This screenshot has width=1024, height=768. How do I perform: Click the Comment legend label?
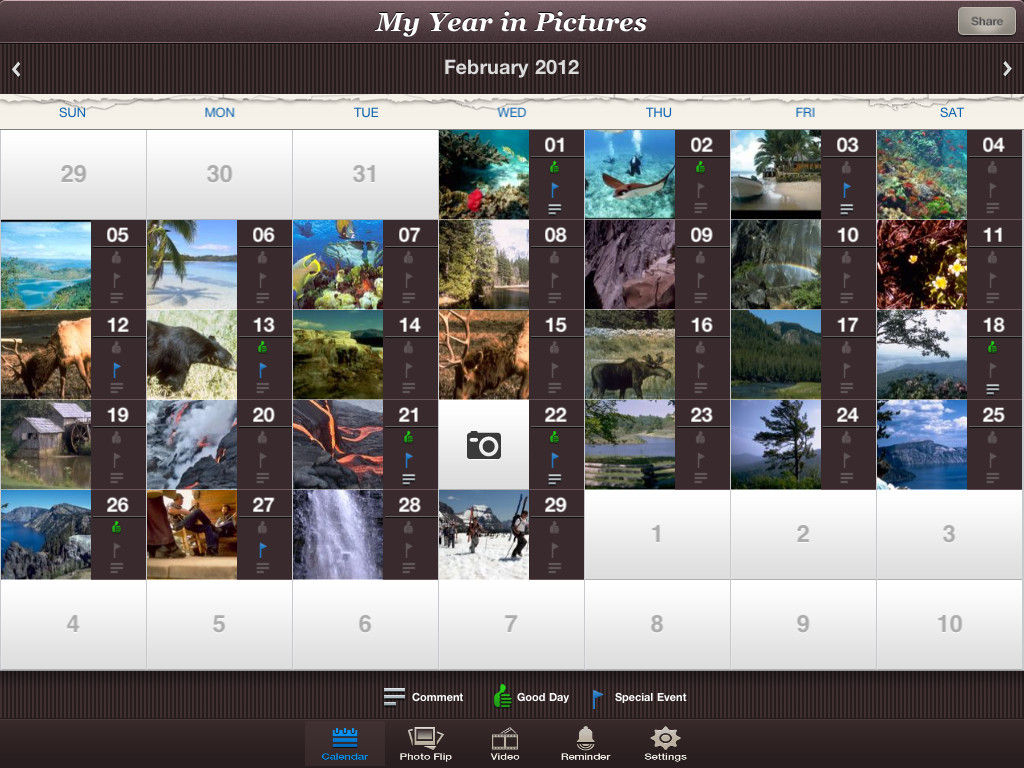click(437, 697)
